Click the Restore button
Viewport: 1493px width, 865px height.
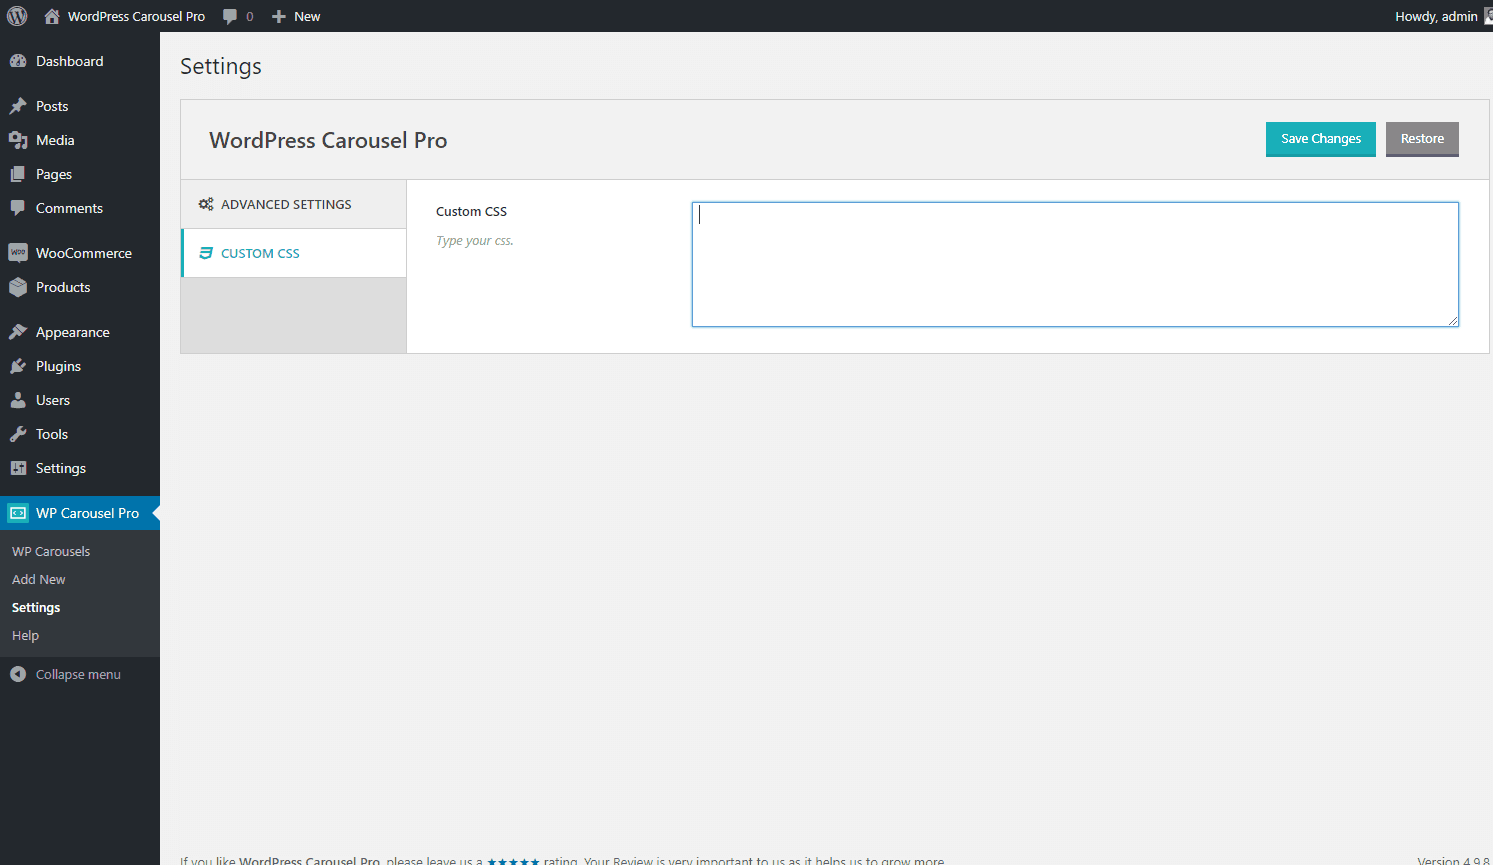click(x=1422, y=139)
